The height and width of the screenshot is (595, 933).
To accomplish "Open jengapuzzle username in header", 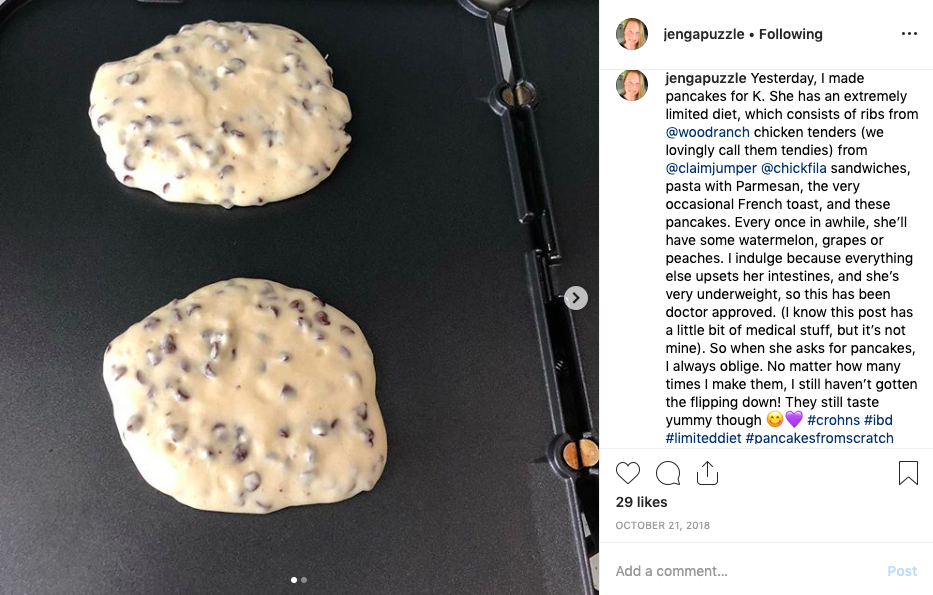I will (x=704, y=35).
